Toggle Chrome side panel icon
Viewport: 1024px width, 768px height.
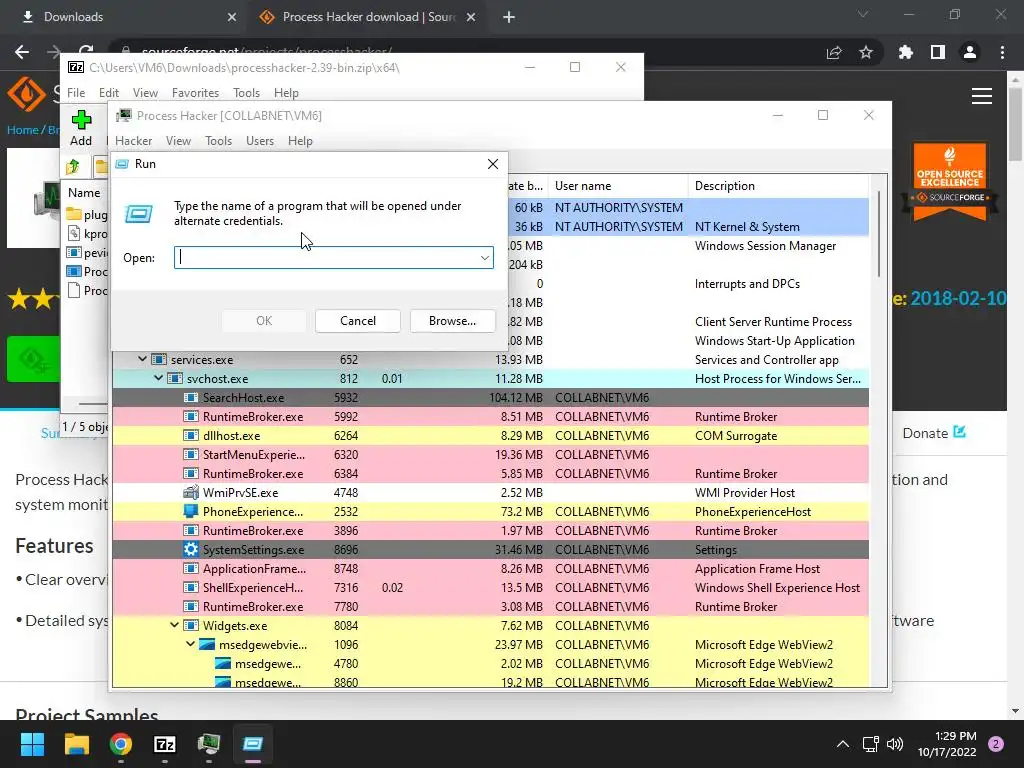938,52
